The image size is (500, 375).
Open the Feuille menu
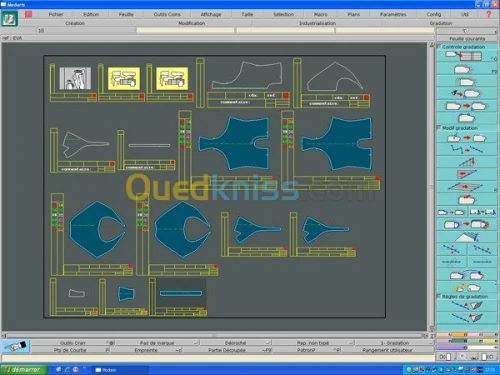point(126,14)
